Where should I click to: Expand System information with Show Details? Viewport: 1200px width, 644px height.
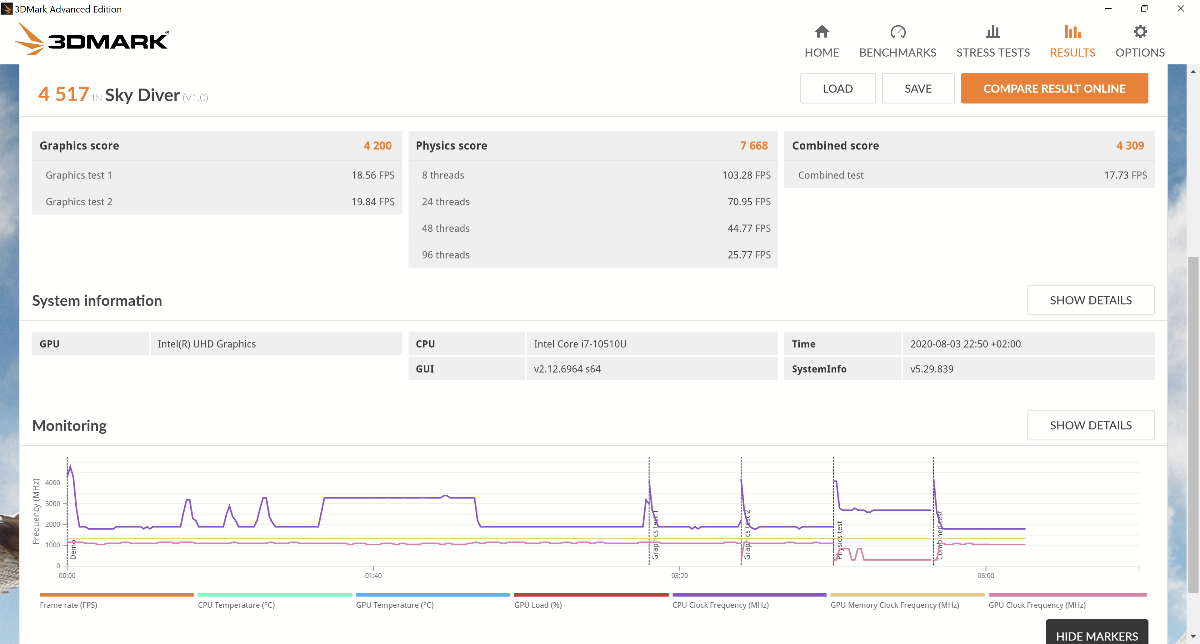pos(1090,300)
